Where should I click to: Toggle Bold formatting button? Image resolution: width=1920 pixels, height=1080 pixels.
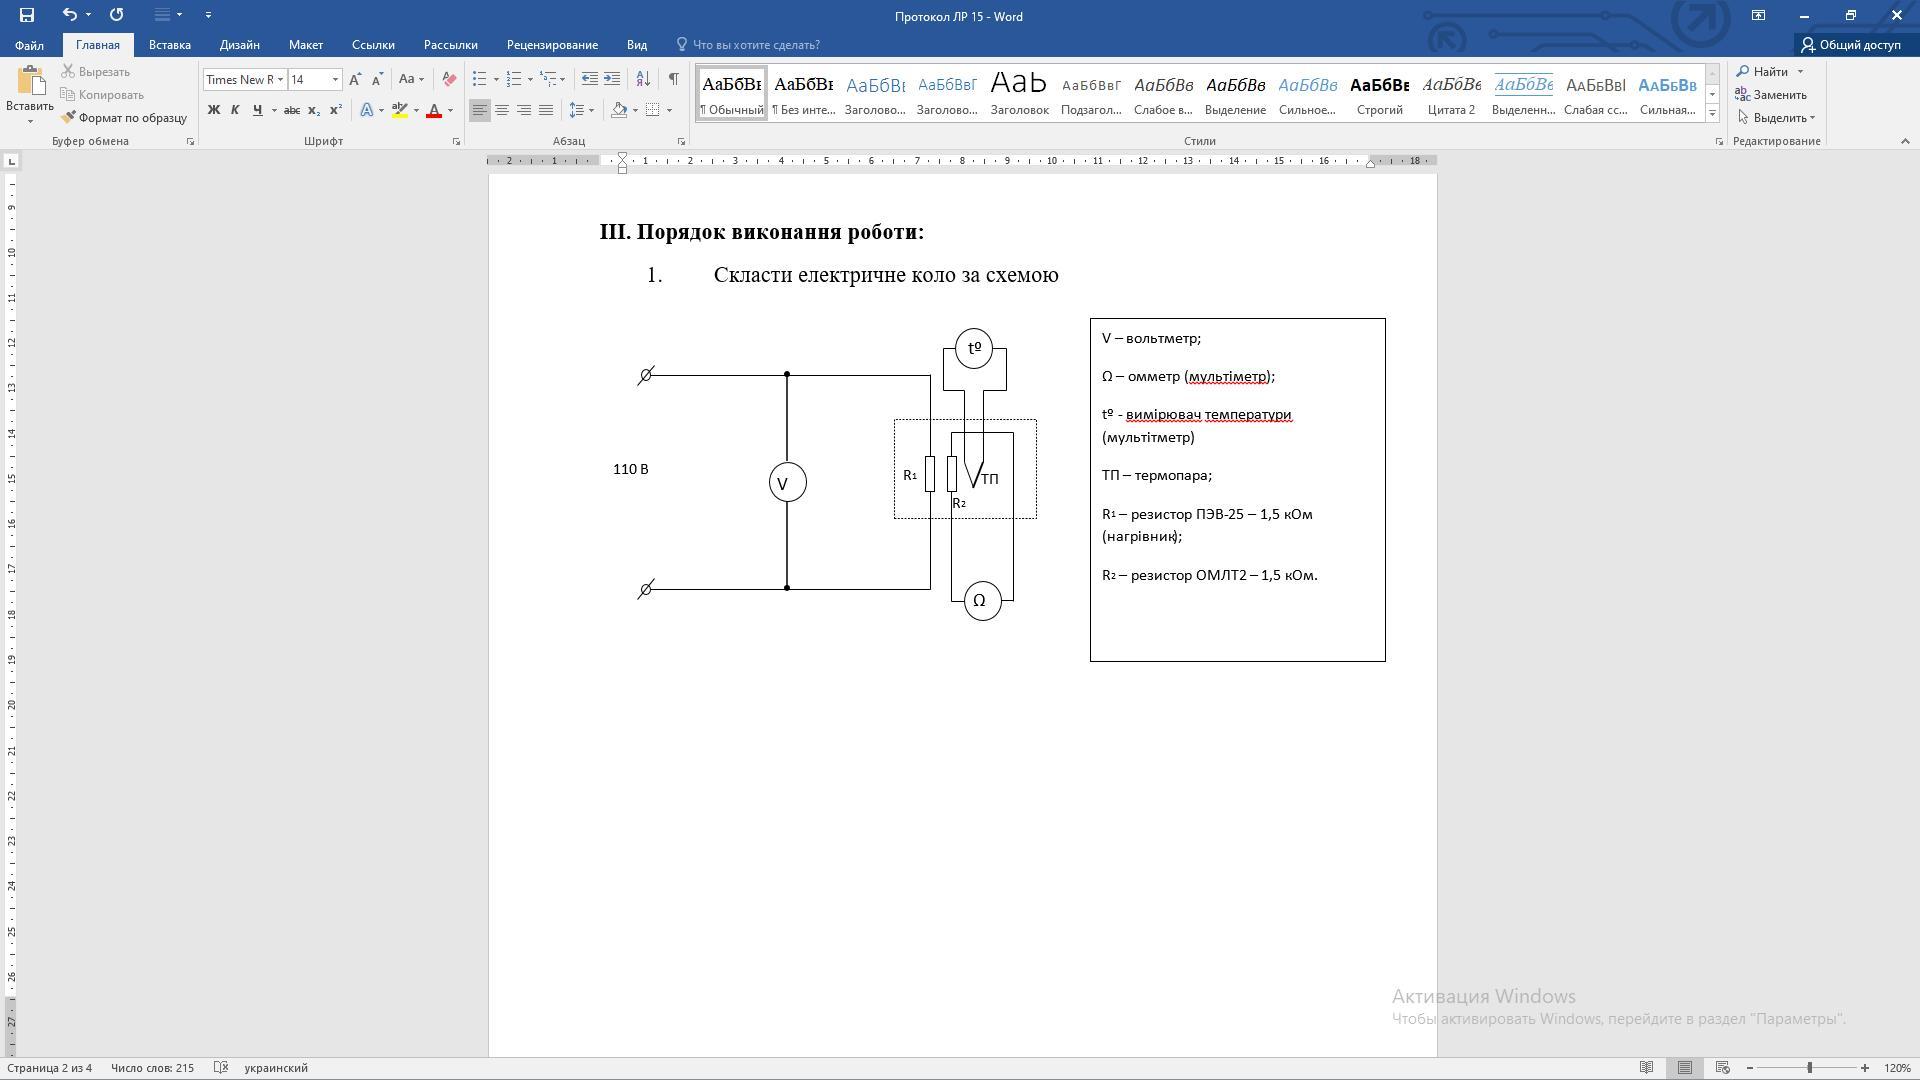[213, 110]
